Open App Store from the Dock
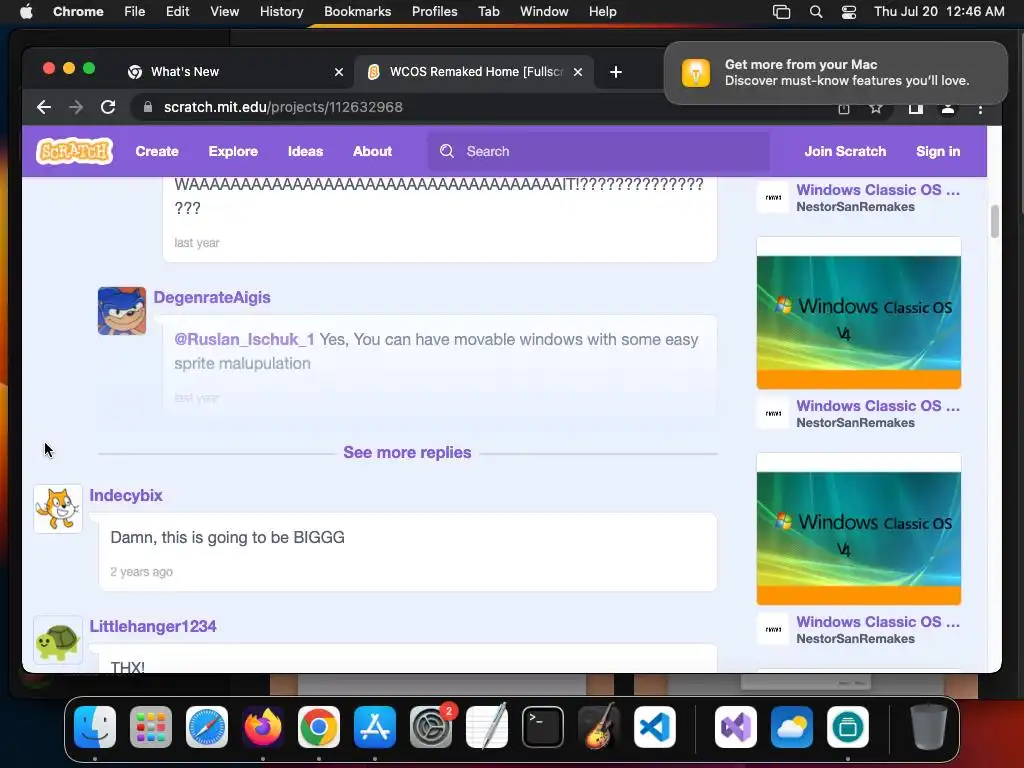This screenshot has width=1024, height=768. point(375,727)
